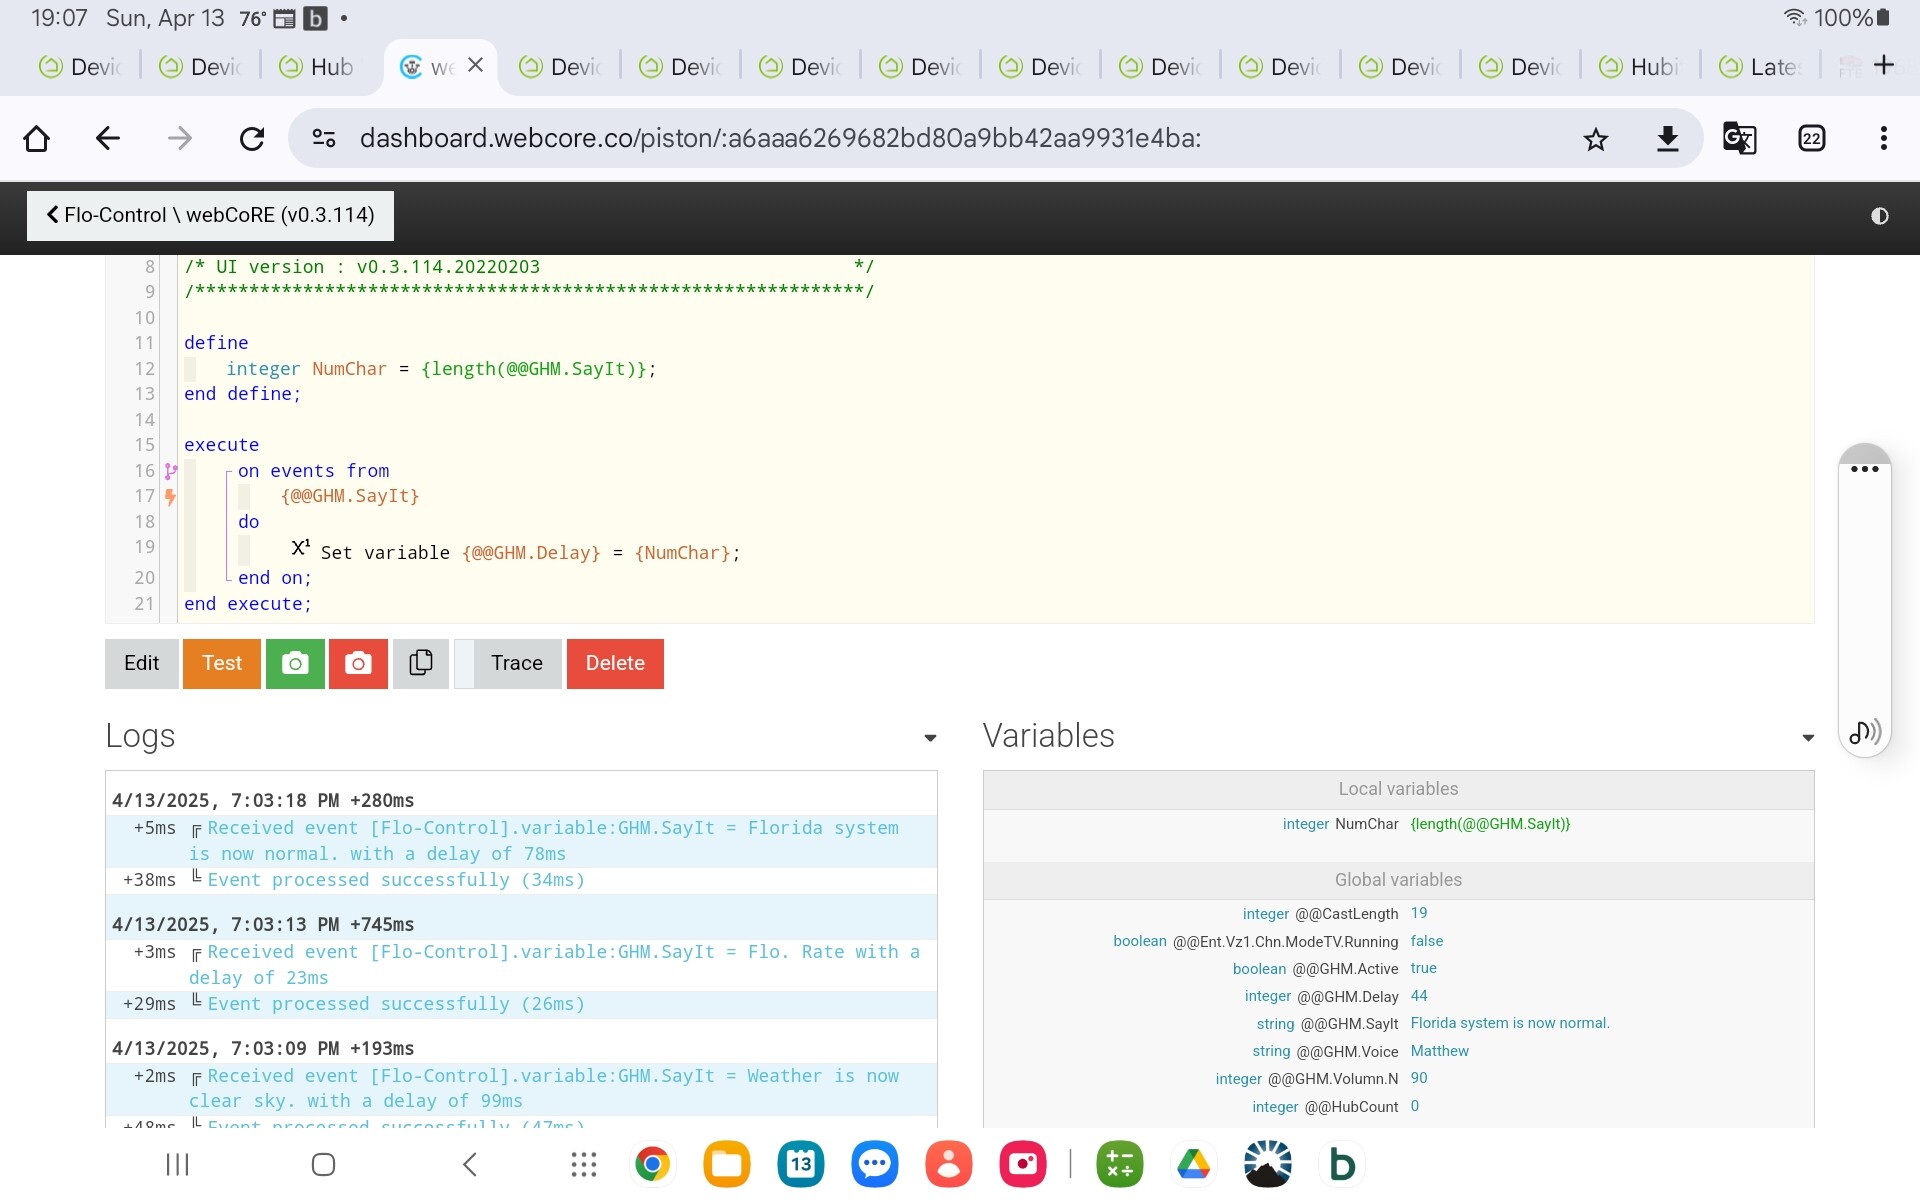1920x1200 pixels.
Task: Click NumChar definition on line 12
Action: click(x=441, y=369)
